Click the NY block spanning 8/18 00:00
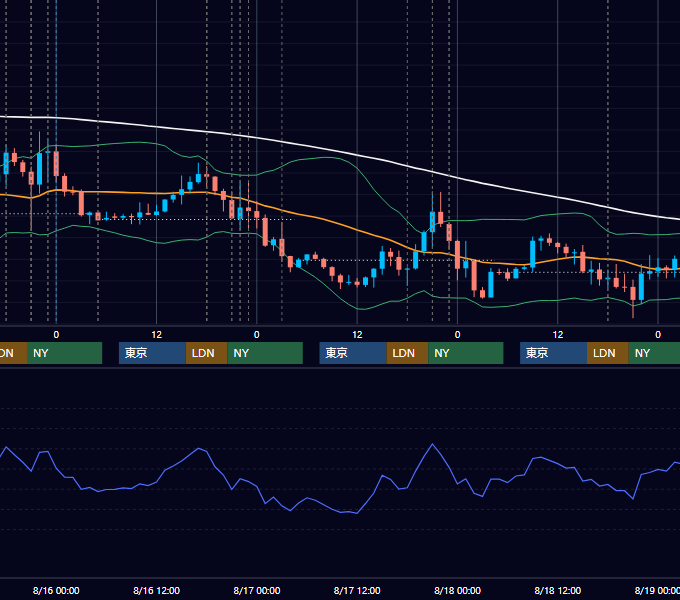Image resolution: width=680 pixels, height=600 pixels. pos(466,353)
